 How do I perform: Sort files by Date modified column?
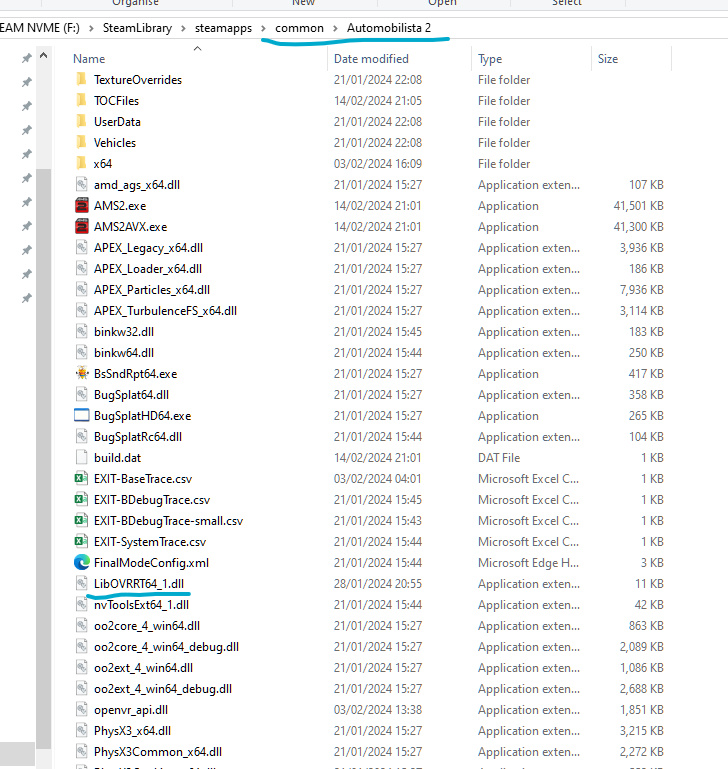coord(371,59)
